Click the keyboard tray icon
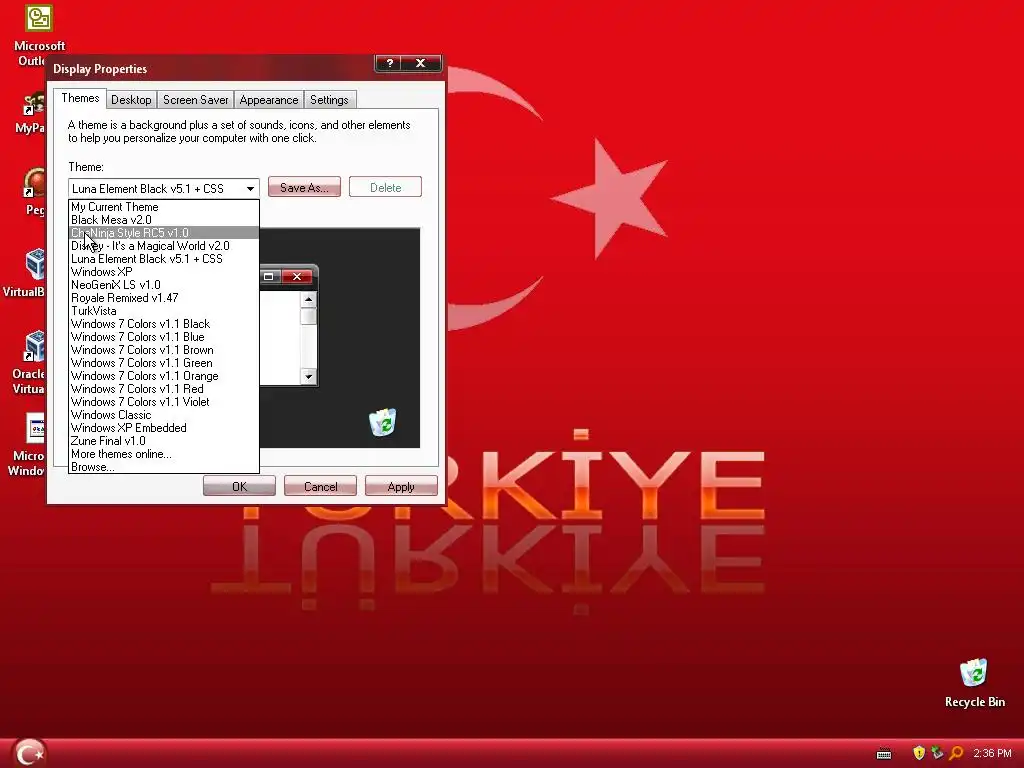Screen dimensions: 1024x768 pyautogui.click(x=884, y=754)
